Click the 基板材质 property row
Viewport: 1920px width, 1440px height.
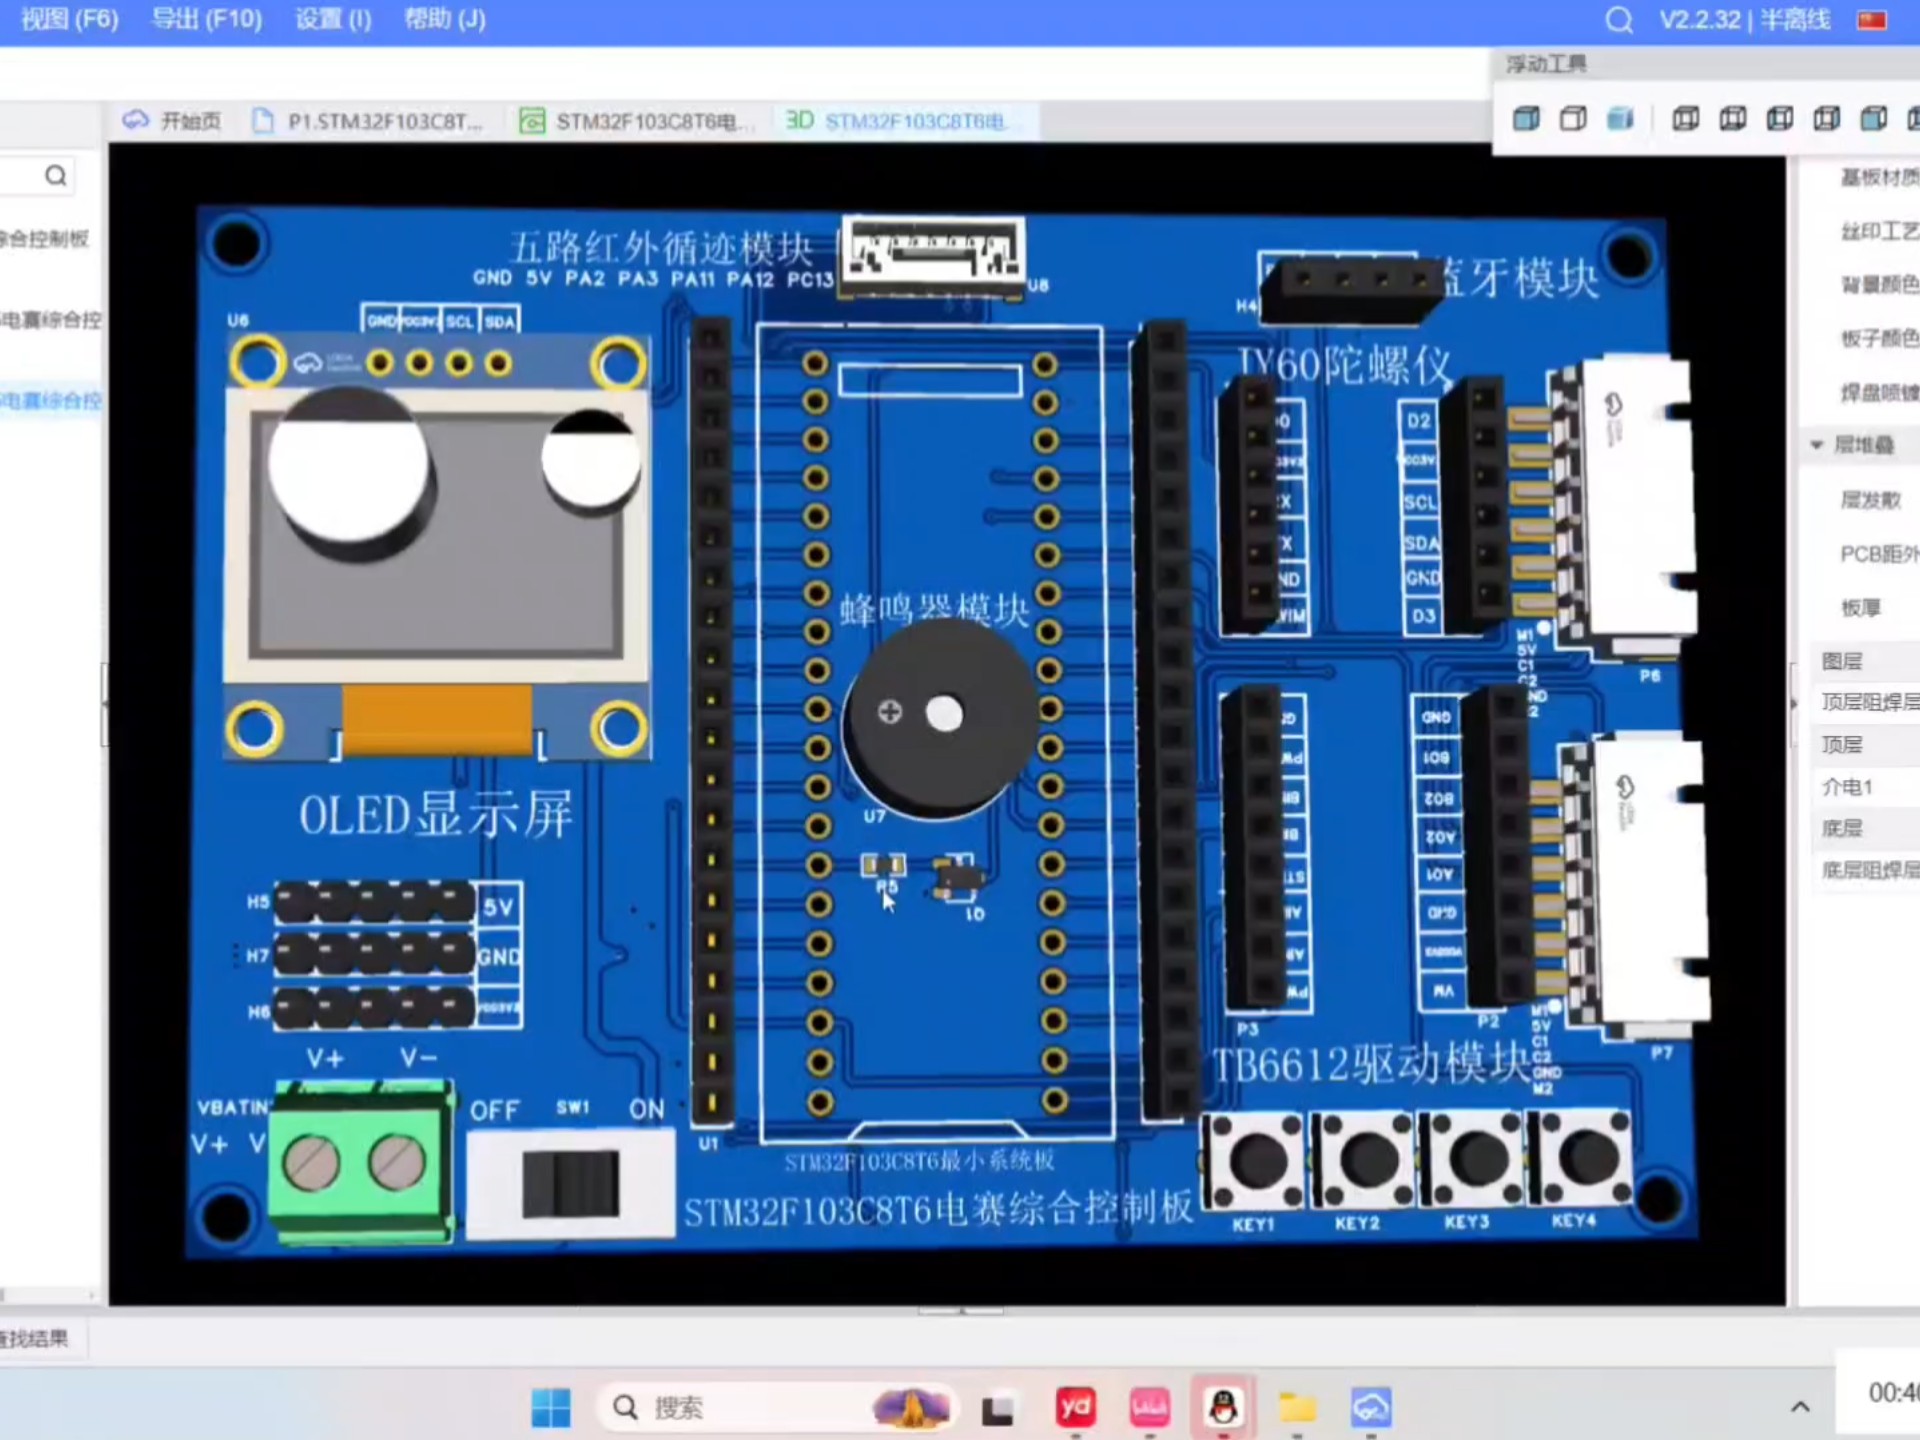point(1878,178)
